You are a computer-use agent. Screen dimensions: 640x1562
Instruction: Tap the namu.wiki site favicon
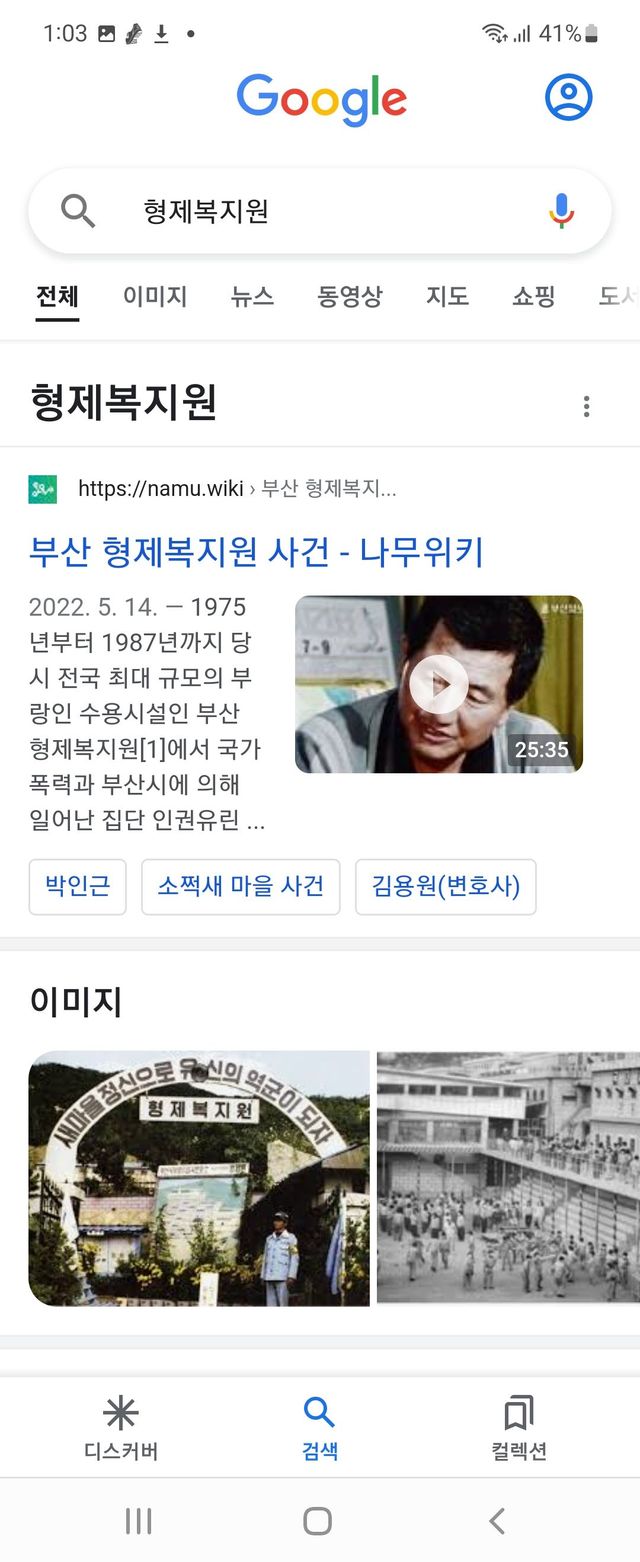pyautogui.click(x=43, y=489)
